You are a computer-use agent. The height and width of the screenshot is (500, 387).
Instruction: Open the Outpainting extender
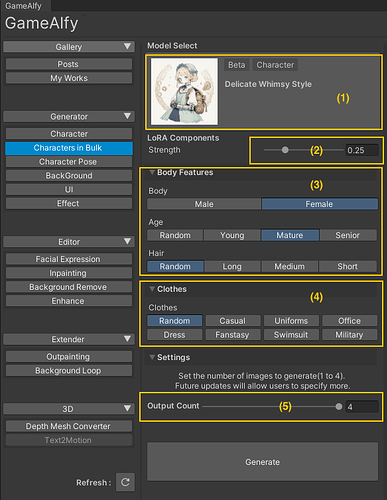coord(69,357)
